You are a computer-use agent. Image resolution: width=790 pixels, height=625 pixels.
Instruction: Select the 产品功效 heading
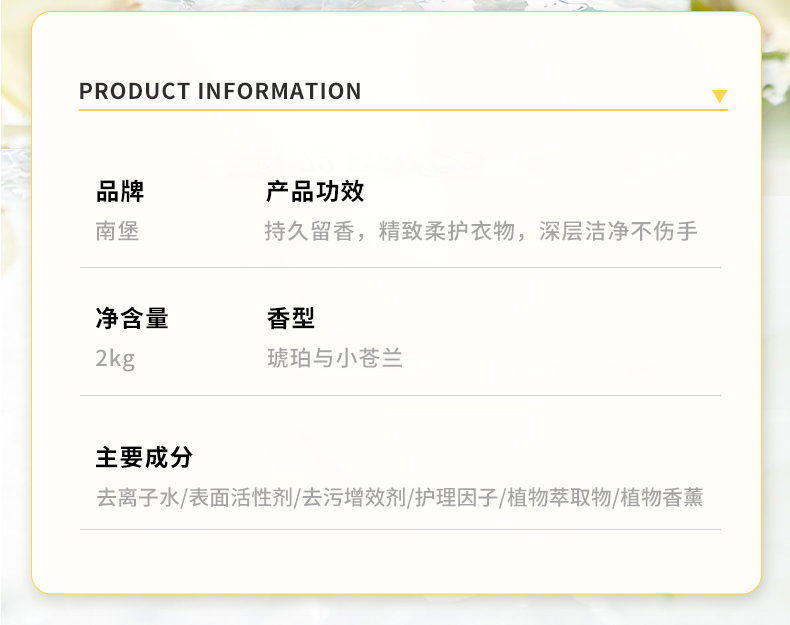click(315, 191)
